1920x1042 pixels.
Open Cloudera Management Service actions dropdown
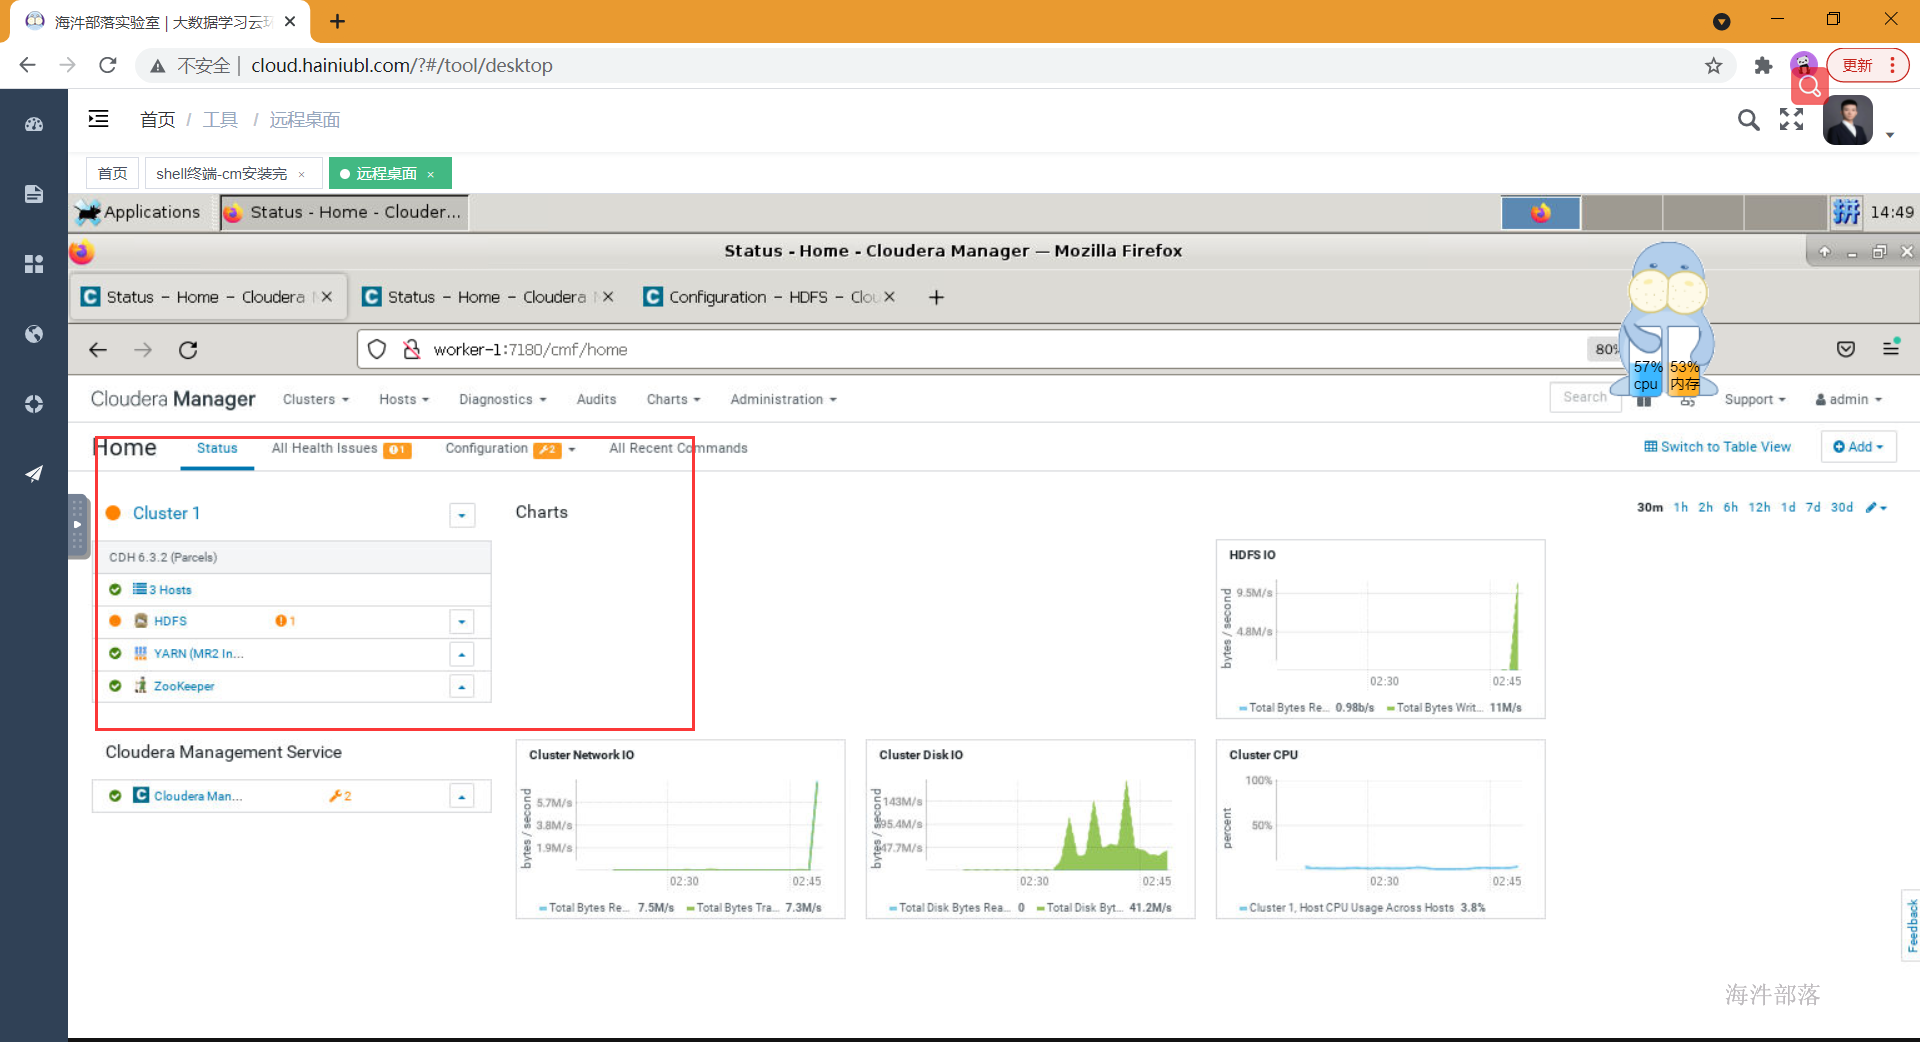pyautogui.click(x=461, y=797)
